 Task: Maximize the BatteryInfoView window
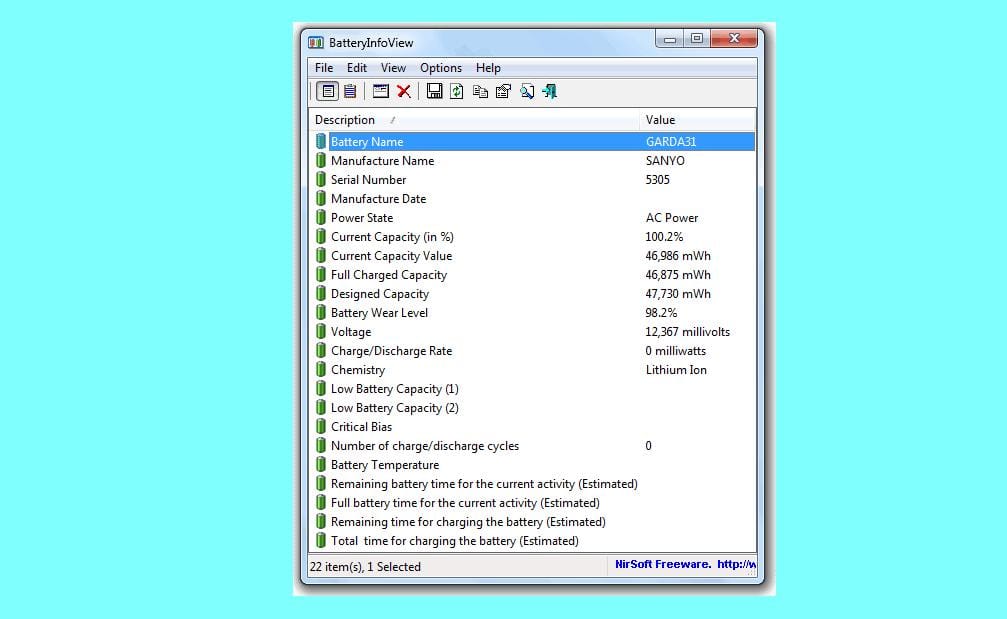click(696, 39)
